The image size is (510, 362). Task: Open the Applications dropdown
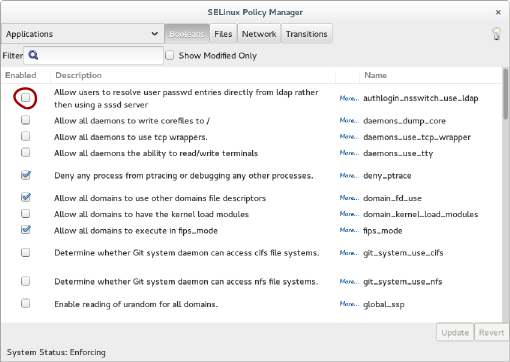point(82,34)
